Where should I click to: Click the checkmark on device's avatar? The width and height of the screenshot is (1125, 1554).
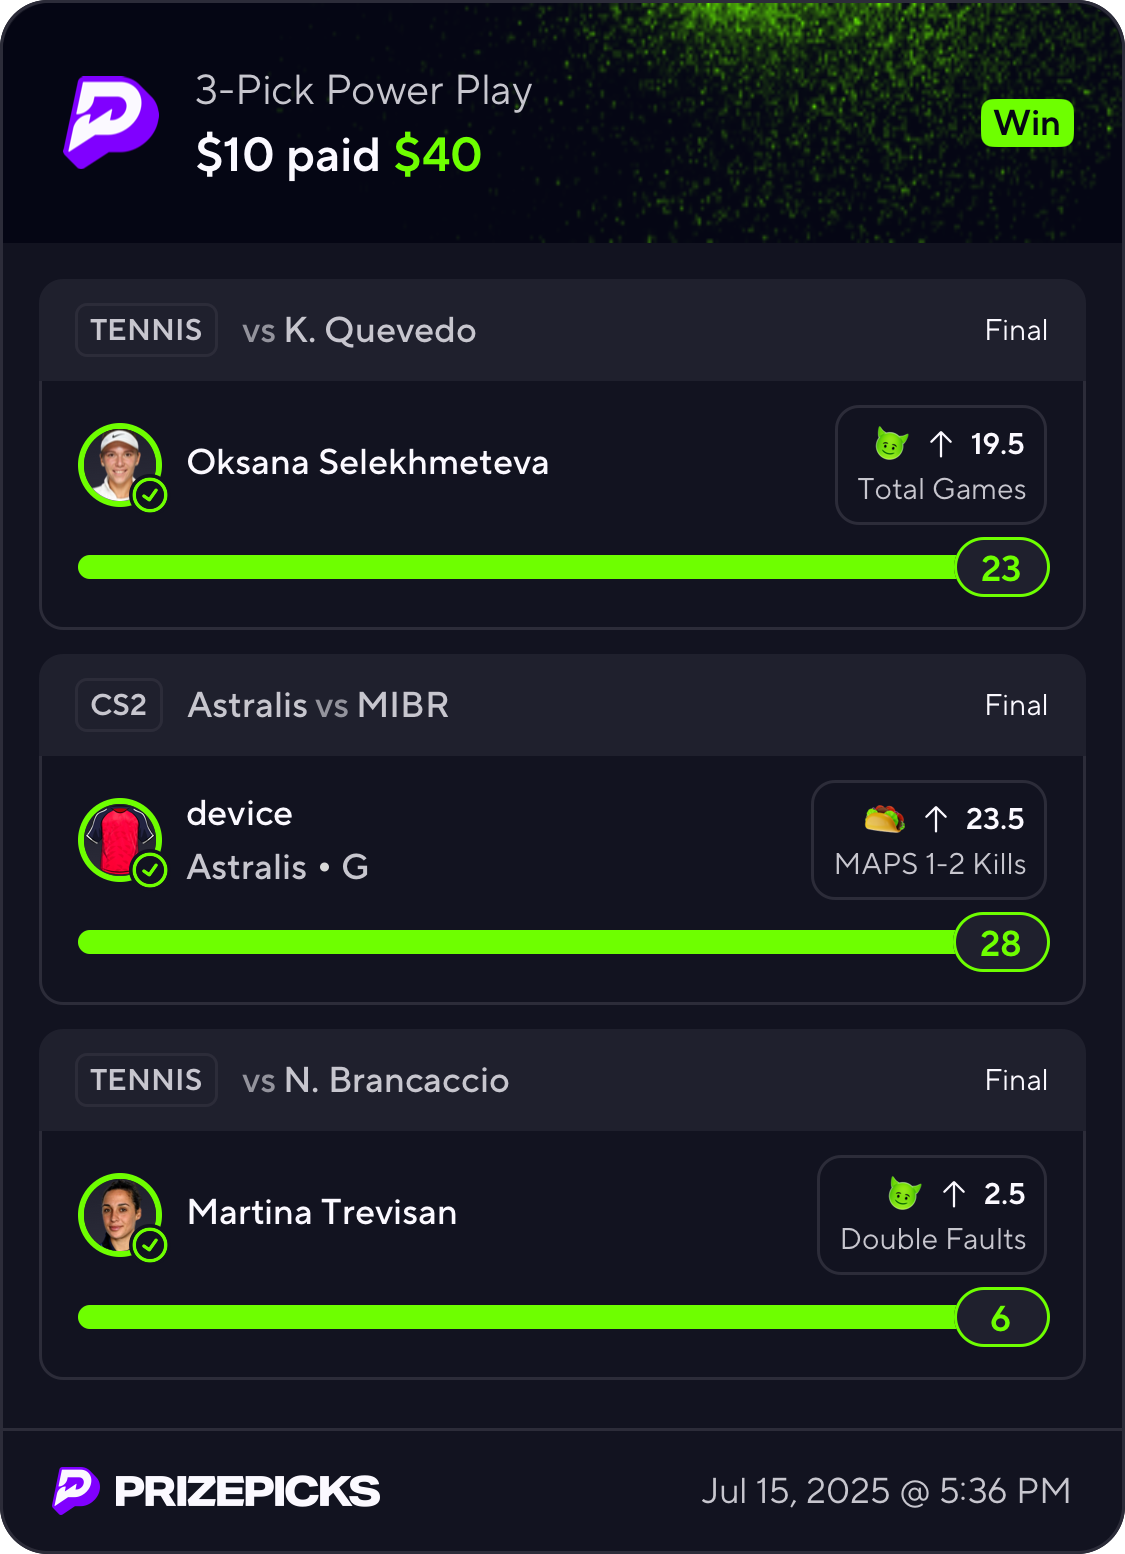point(150,870)
